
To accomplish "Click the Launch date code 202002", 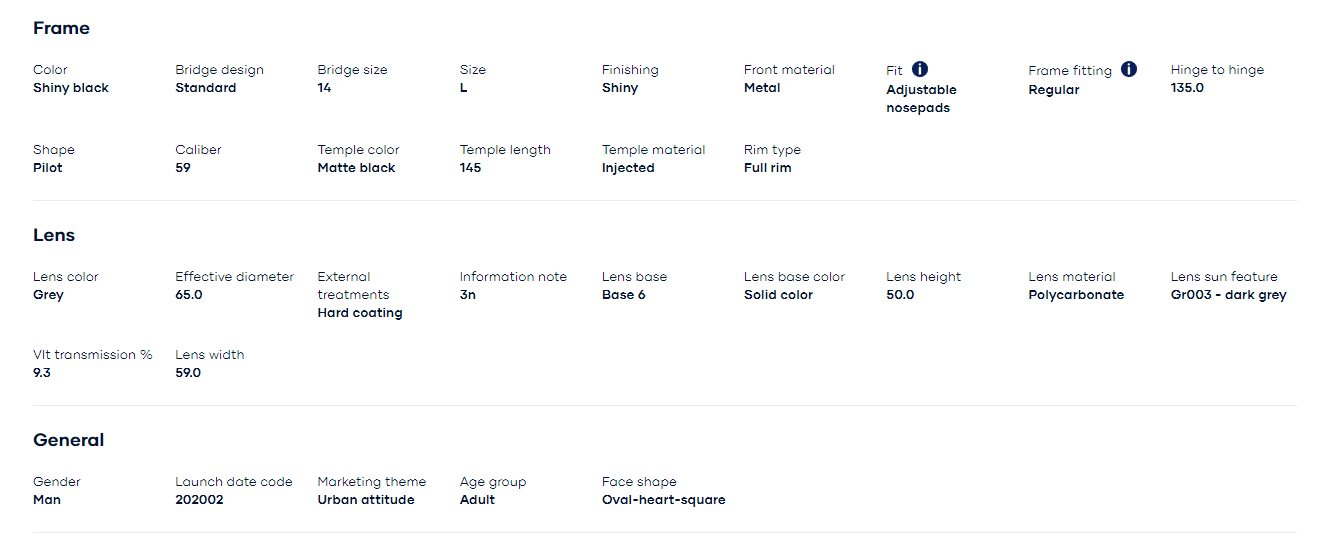I will [199, 500].
